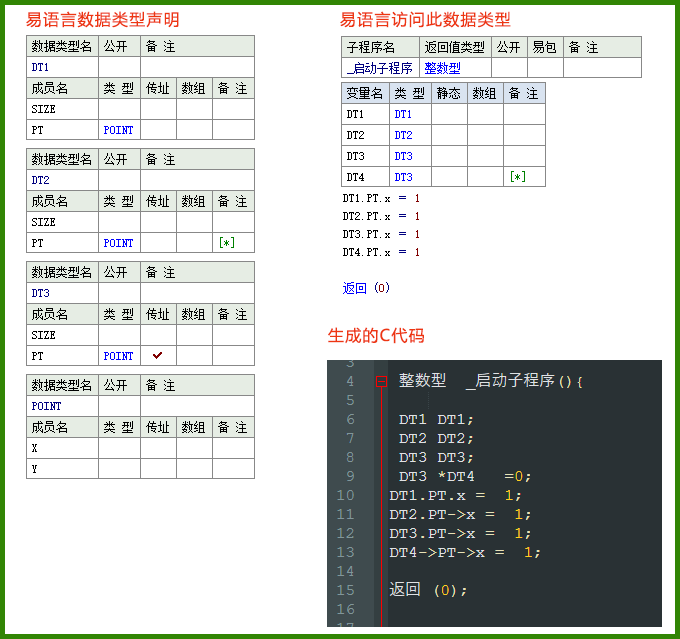Click the 变量名 column header

364,93
